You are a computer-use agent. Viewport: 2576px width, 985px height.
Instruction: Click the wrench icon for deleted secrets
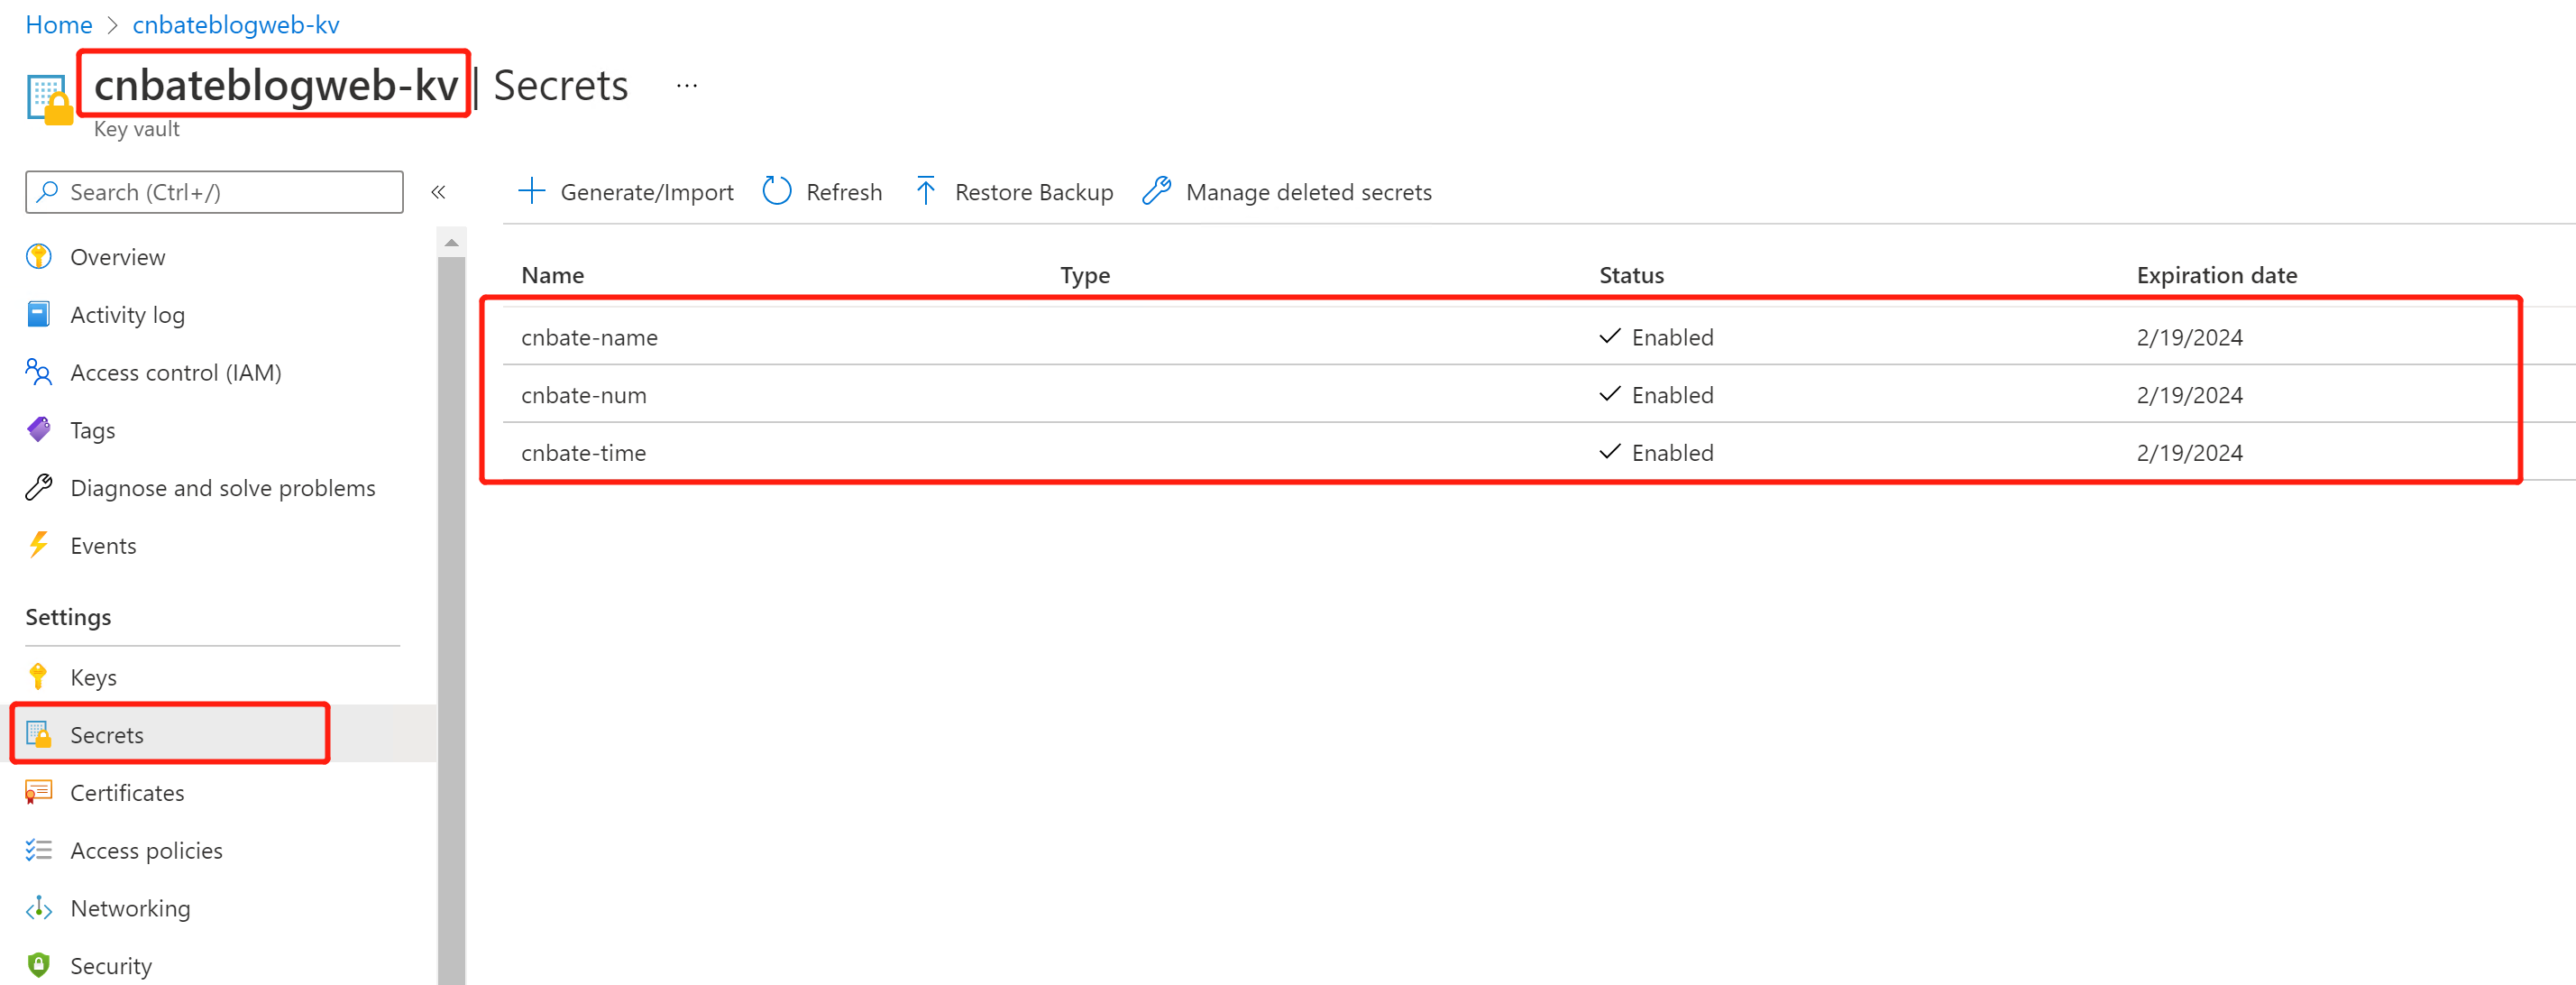pyautogui.click(x=1157, y=191)
